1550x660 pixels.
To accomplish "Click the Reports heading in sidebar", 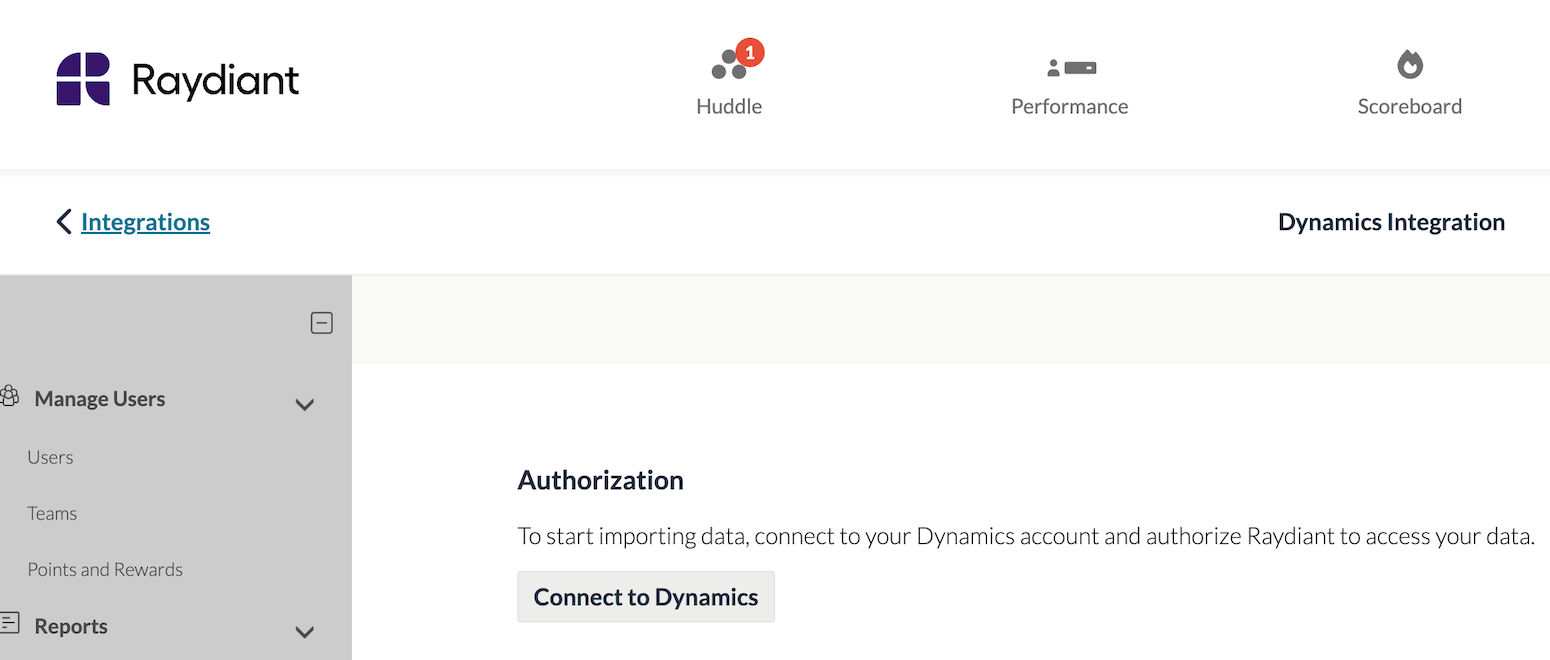I will pyautogui.click(x=71, y=626).
